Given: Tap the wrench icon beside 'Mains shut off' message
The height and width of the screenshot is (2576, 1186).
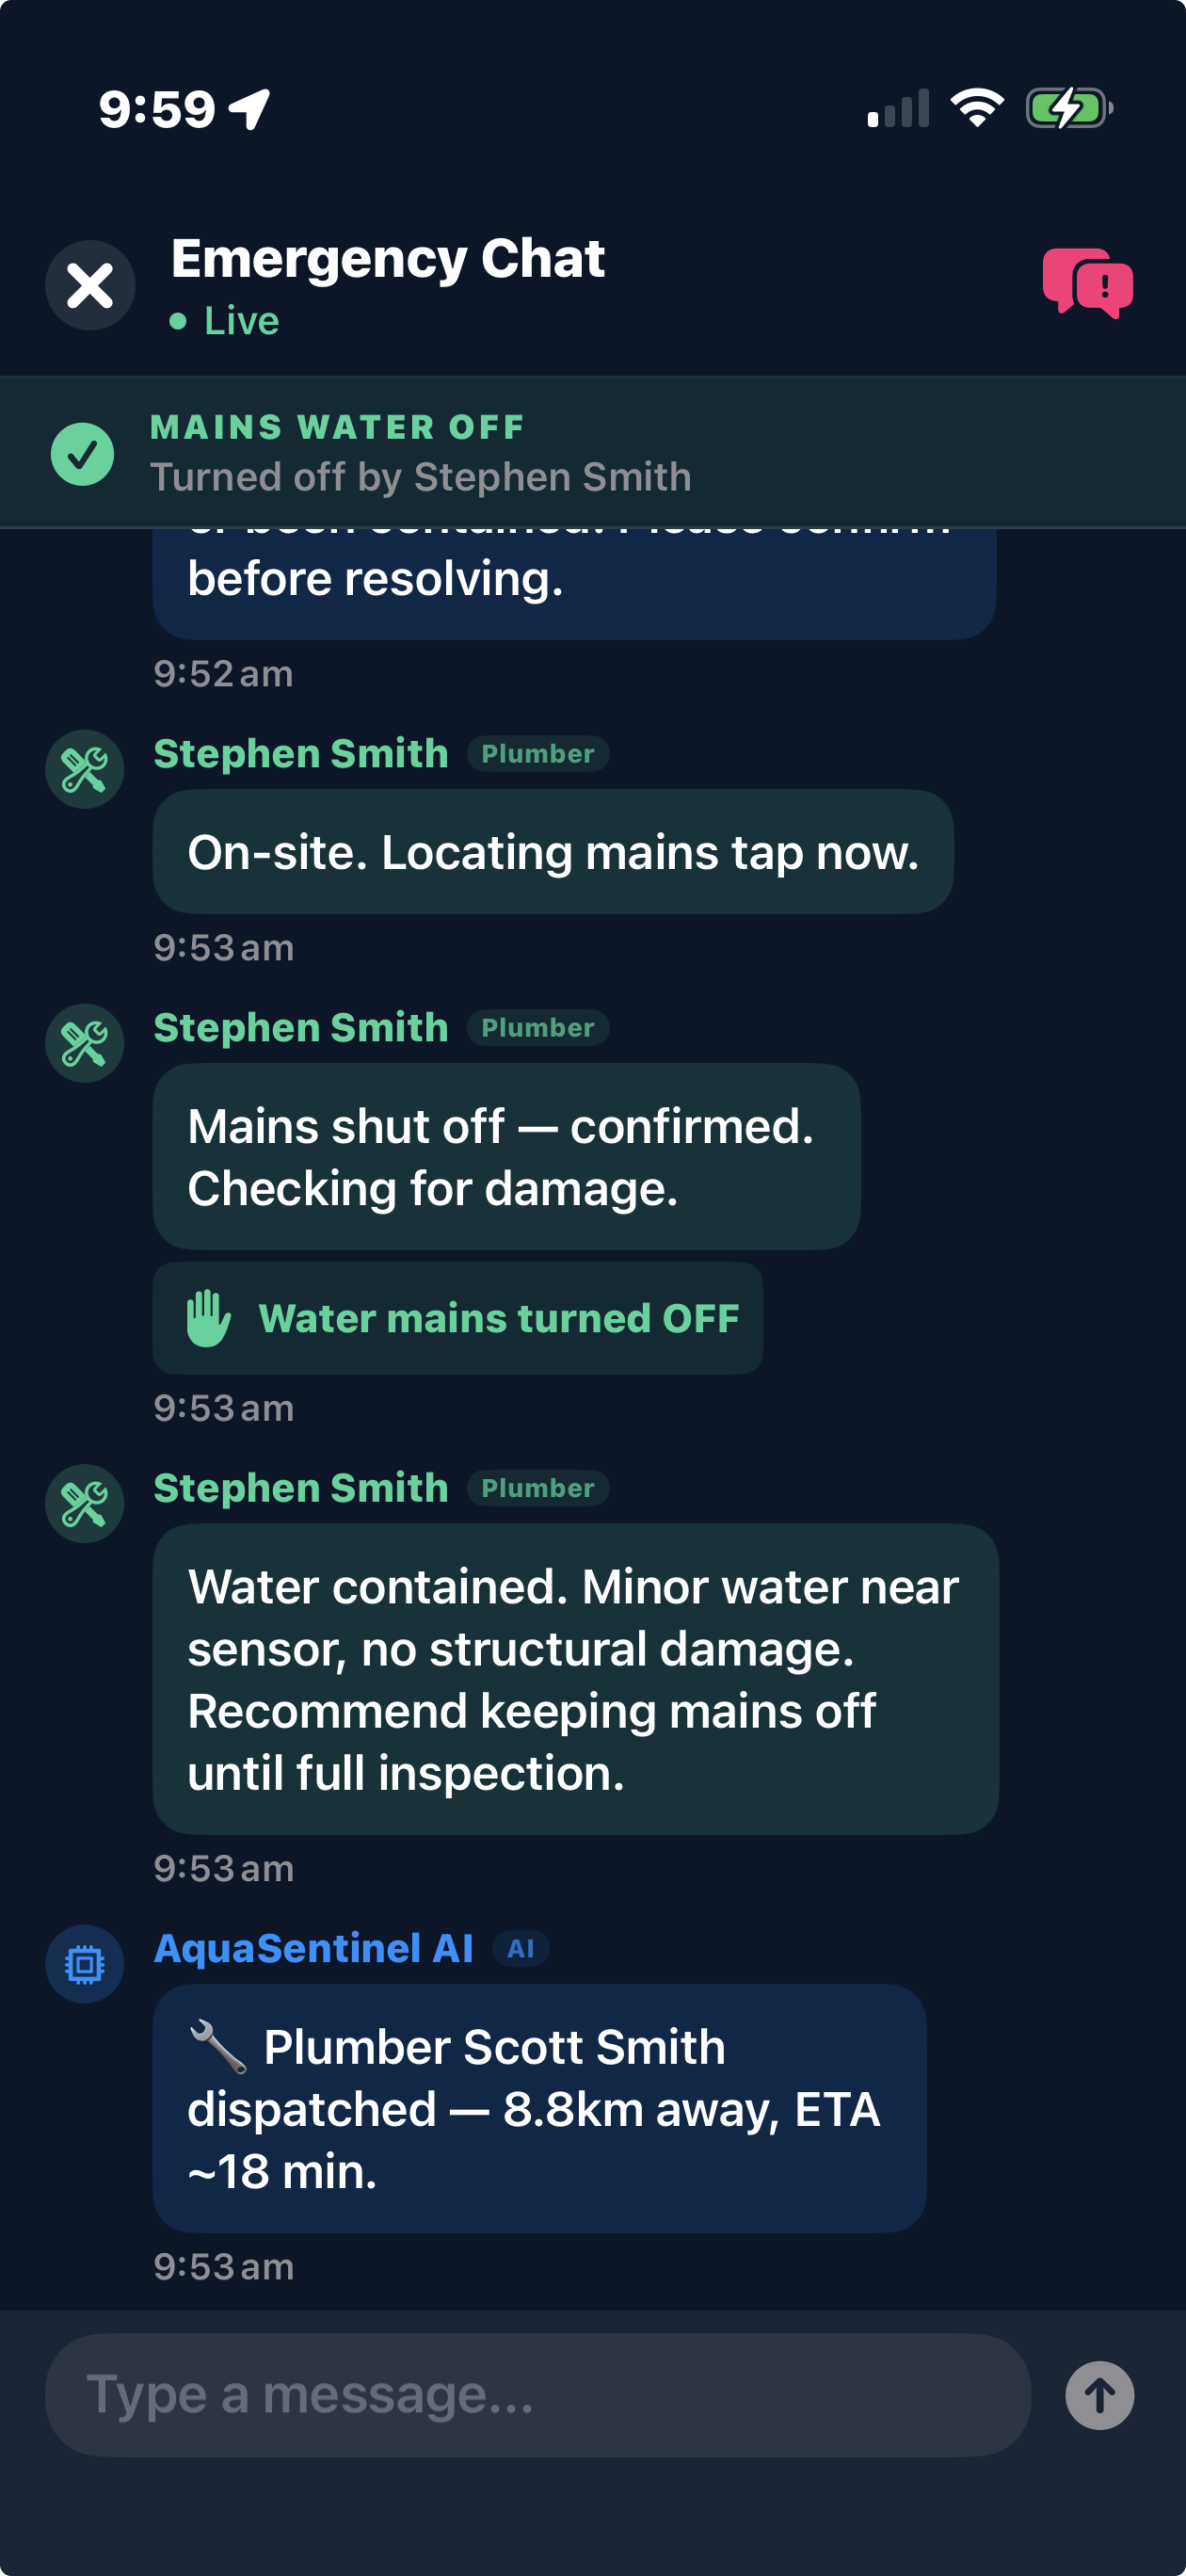Looking at the screenshot, I should [x=84, y=1042].
